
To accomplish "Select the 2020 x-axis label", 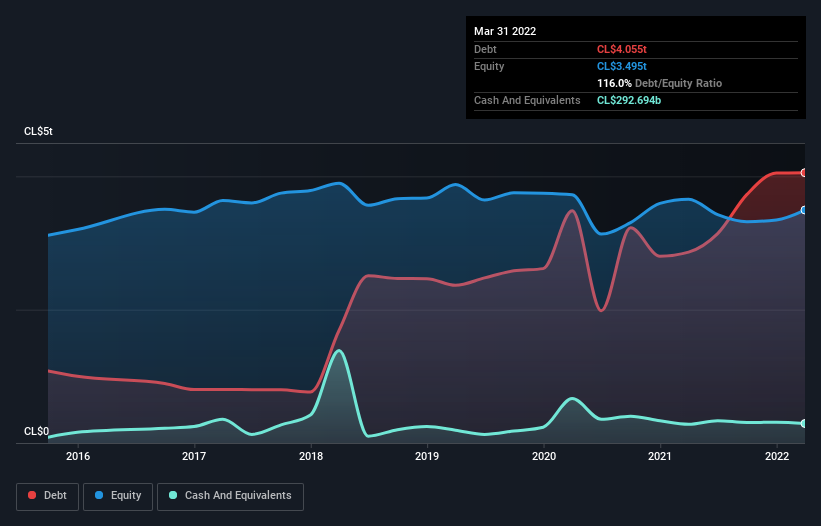I will coord(544,456).
